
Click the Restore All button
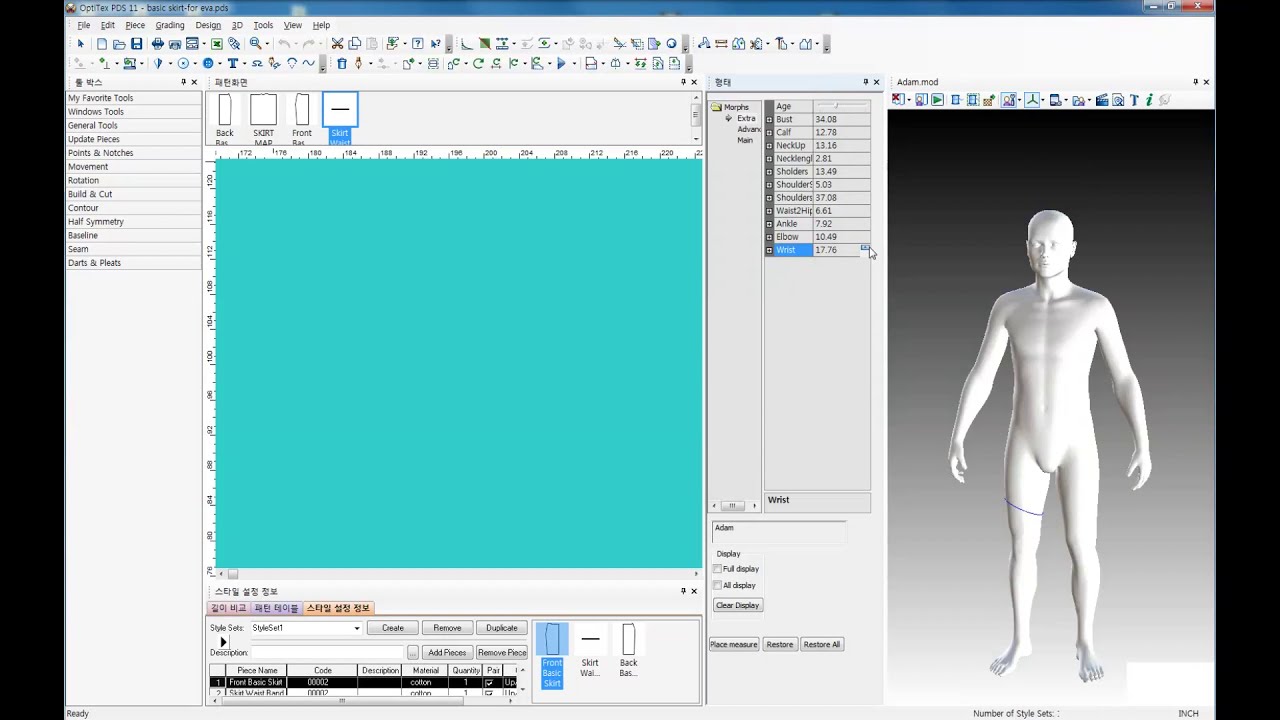(x=822, y=644)
